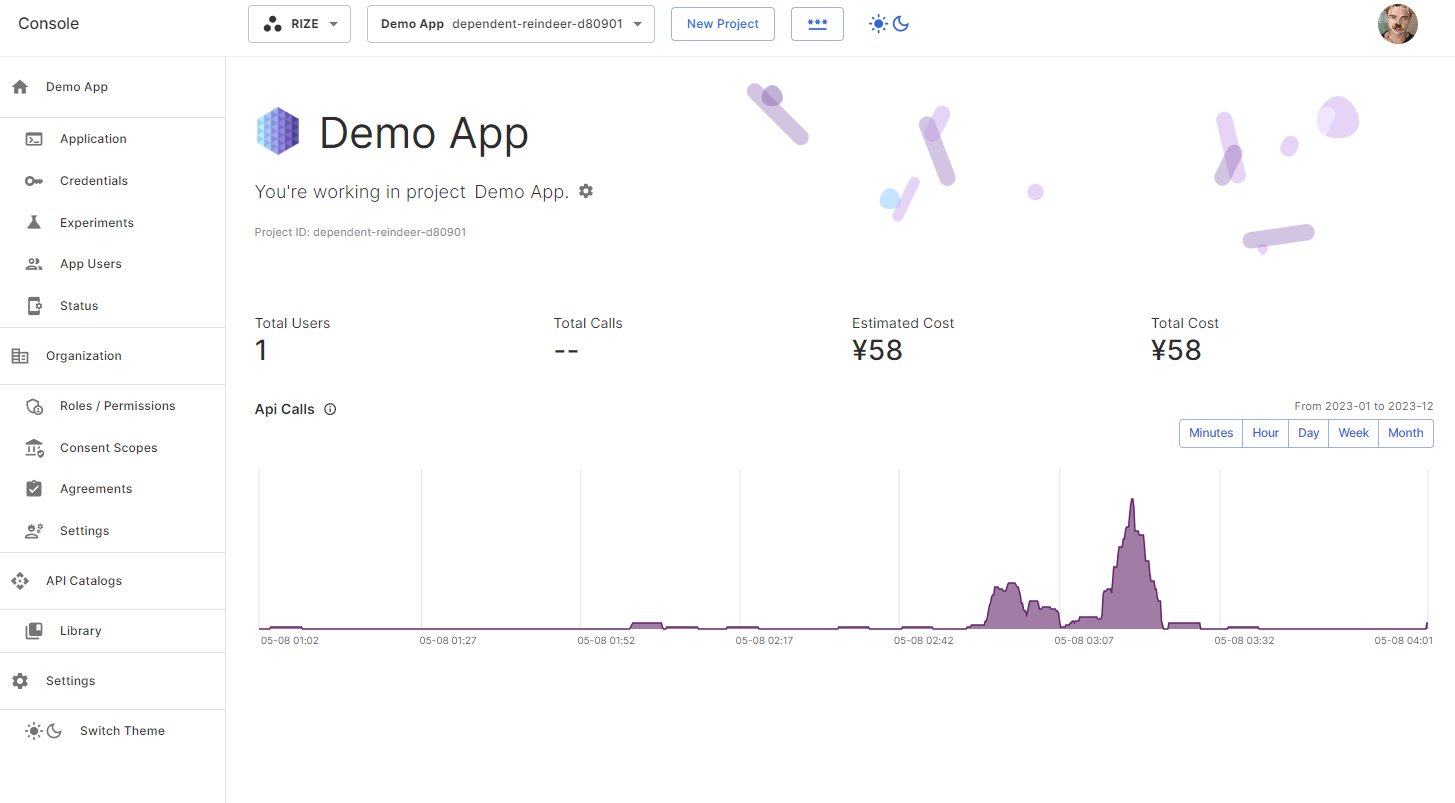Image resolution: width=1455 pixels, height=803 pixels.
Task: Open project settings gear beside Demo App
Action: click(586, 191)
